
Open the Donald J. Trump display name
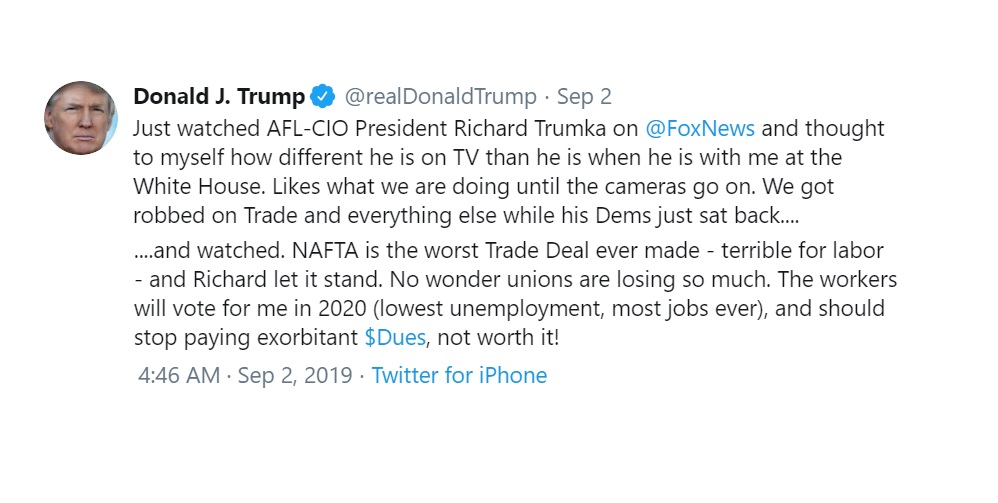coord(220,97)
